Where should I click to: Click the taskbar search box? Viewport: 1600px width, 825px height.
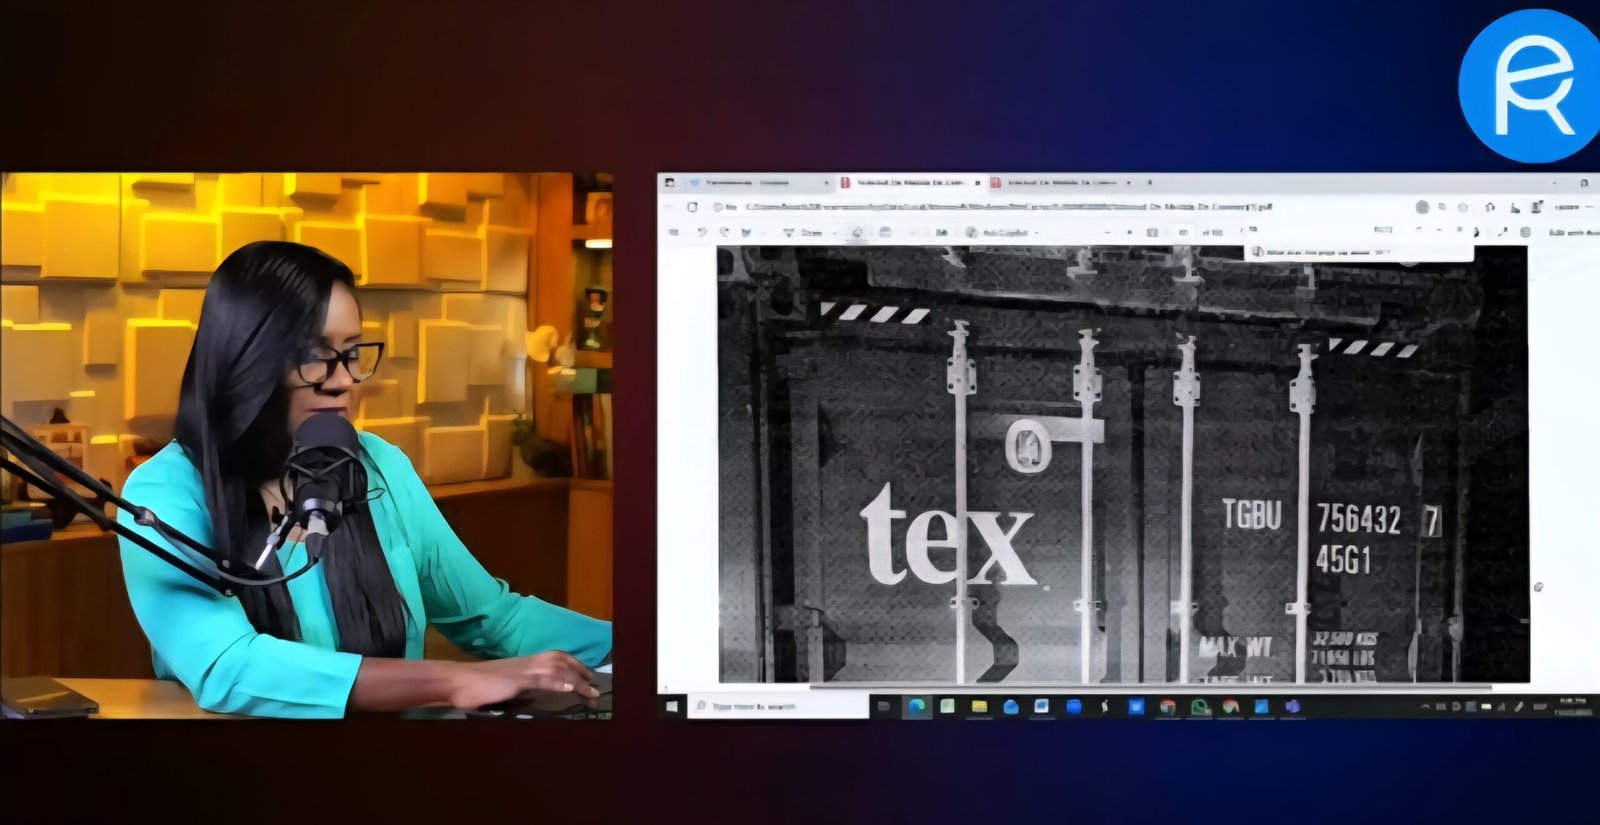pos(780,706)
